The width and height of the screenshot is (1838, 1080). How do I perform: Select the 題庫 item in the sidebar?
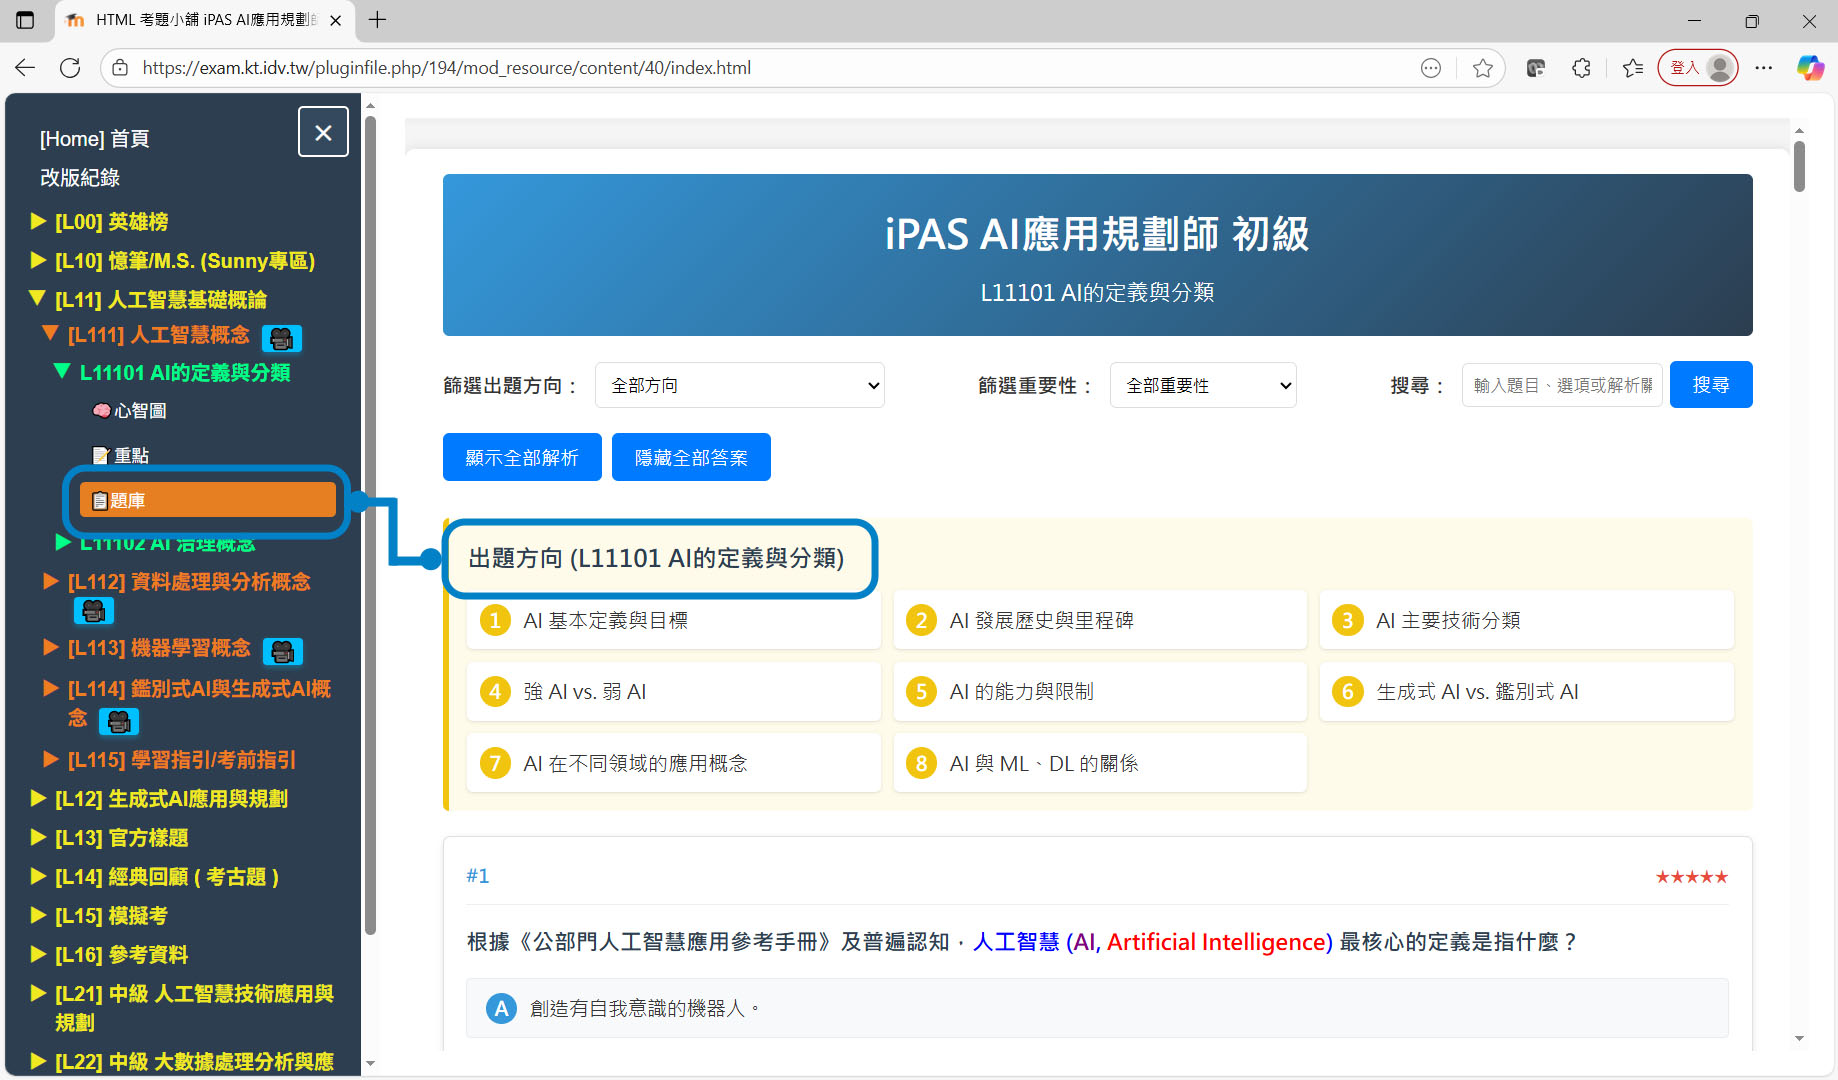(208, 500)
